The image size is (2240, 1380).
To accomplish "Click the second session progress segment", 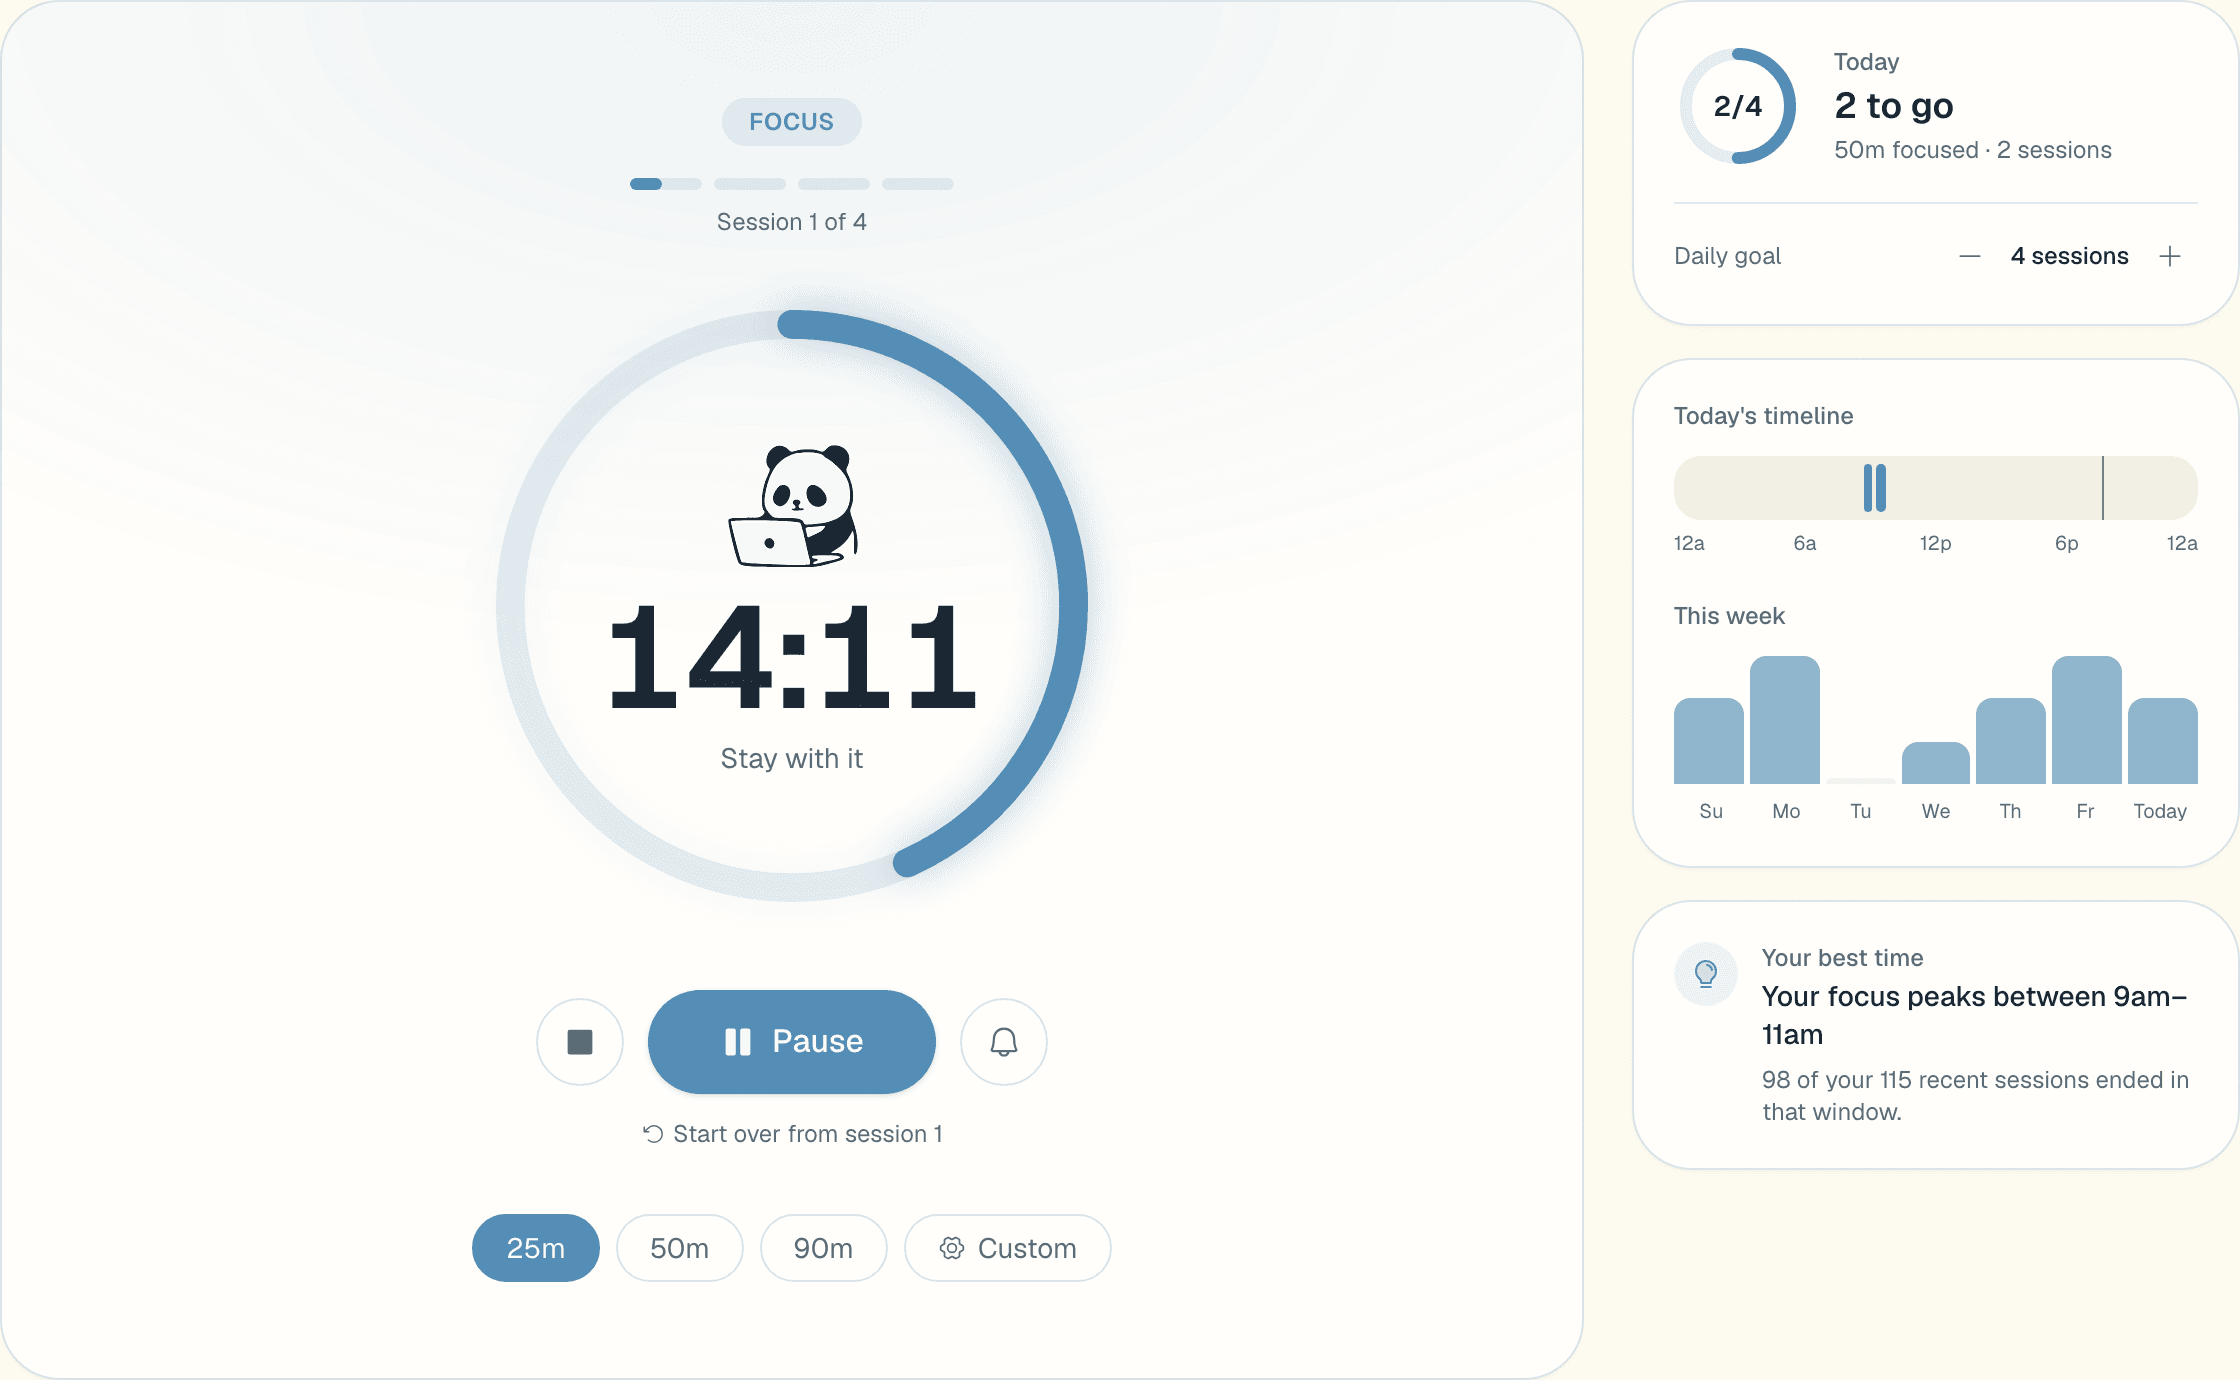I will click(750, 184).
